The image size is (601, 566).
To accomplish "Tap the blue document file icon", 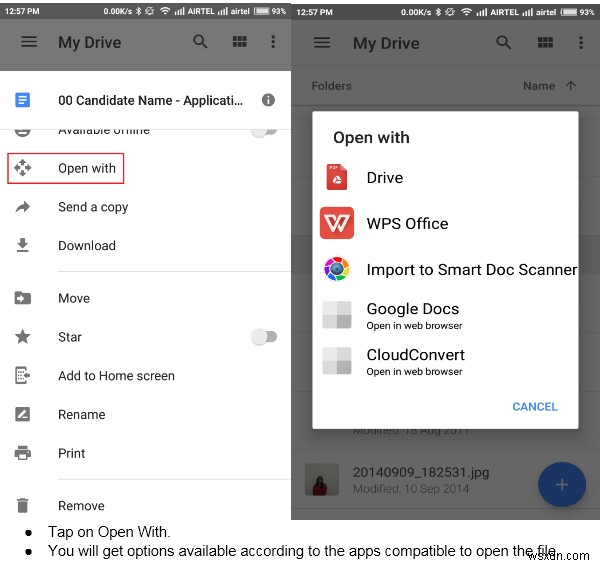I will click(22, 100).
